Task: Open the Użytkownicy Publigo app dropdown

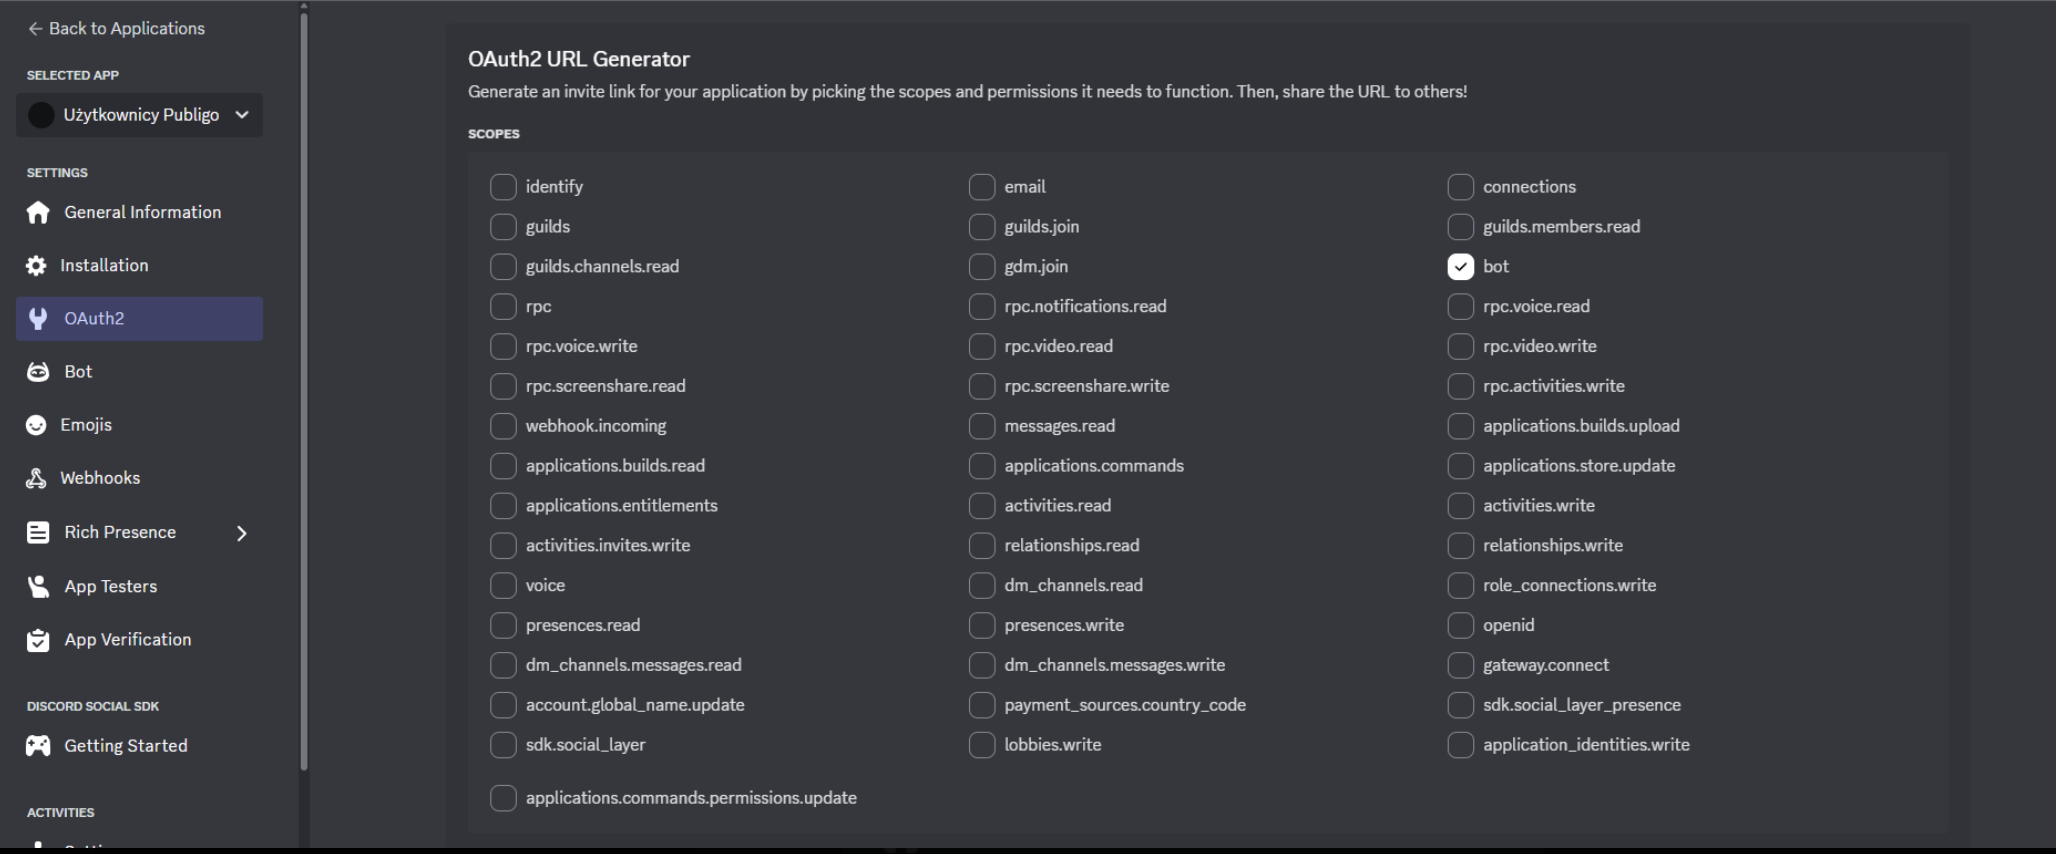Action: click(140, 115)
